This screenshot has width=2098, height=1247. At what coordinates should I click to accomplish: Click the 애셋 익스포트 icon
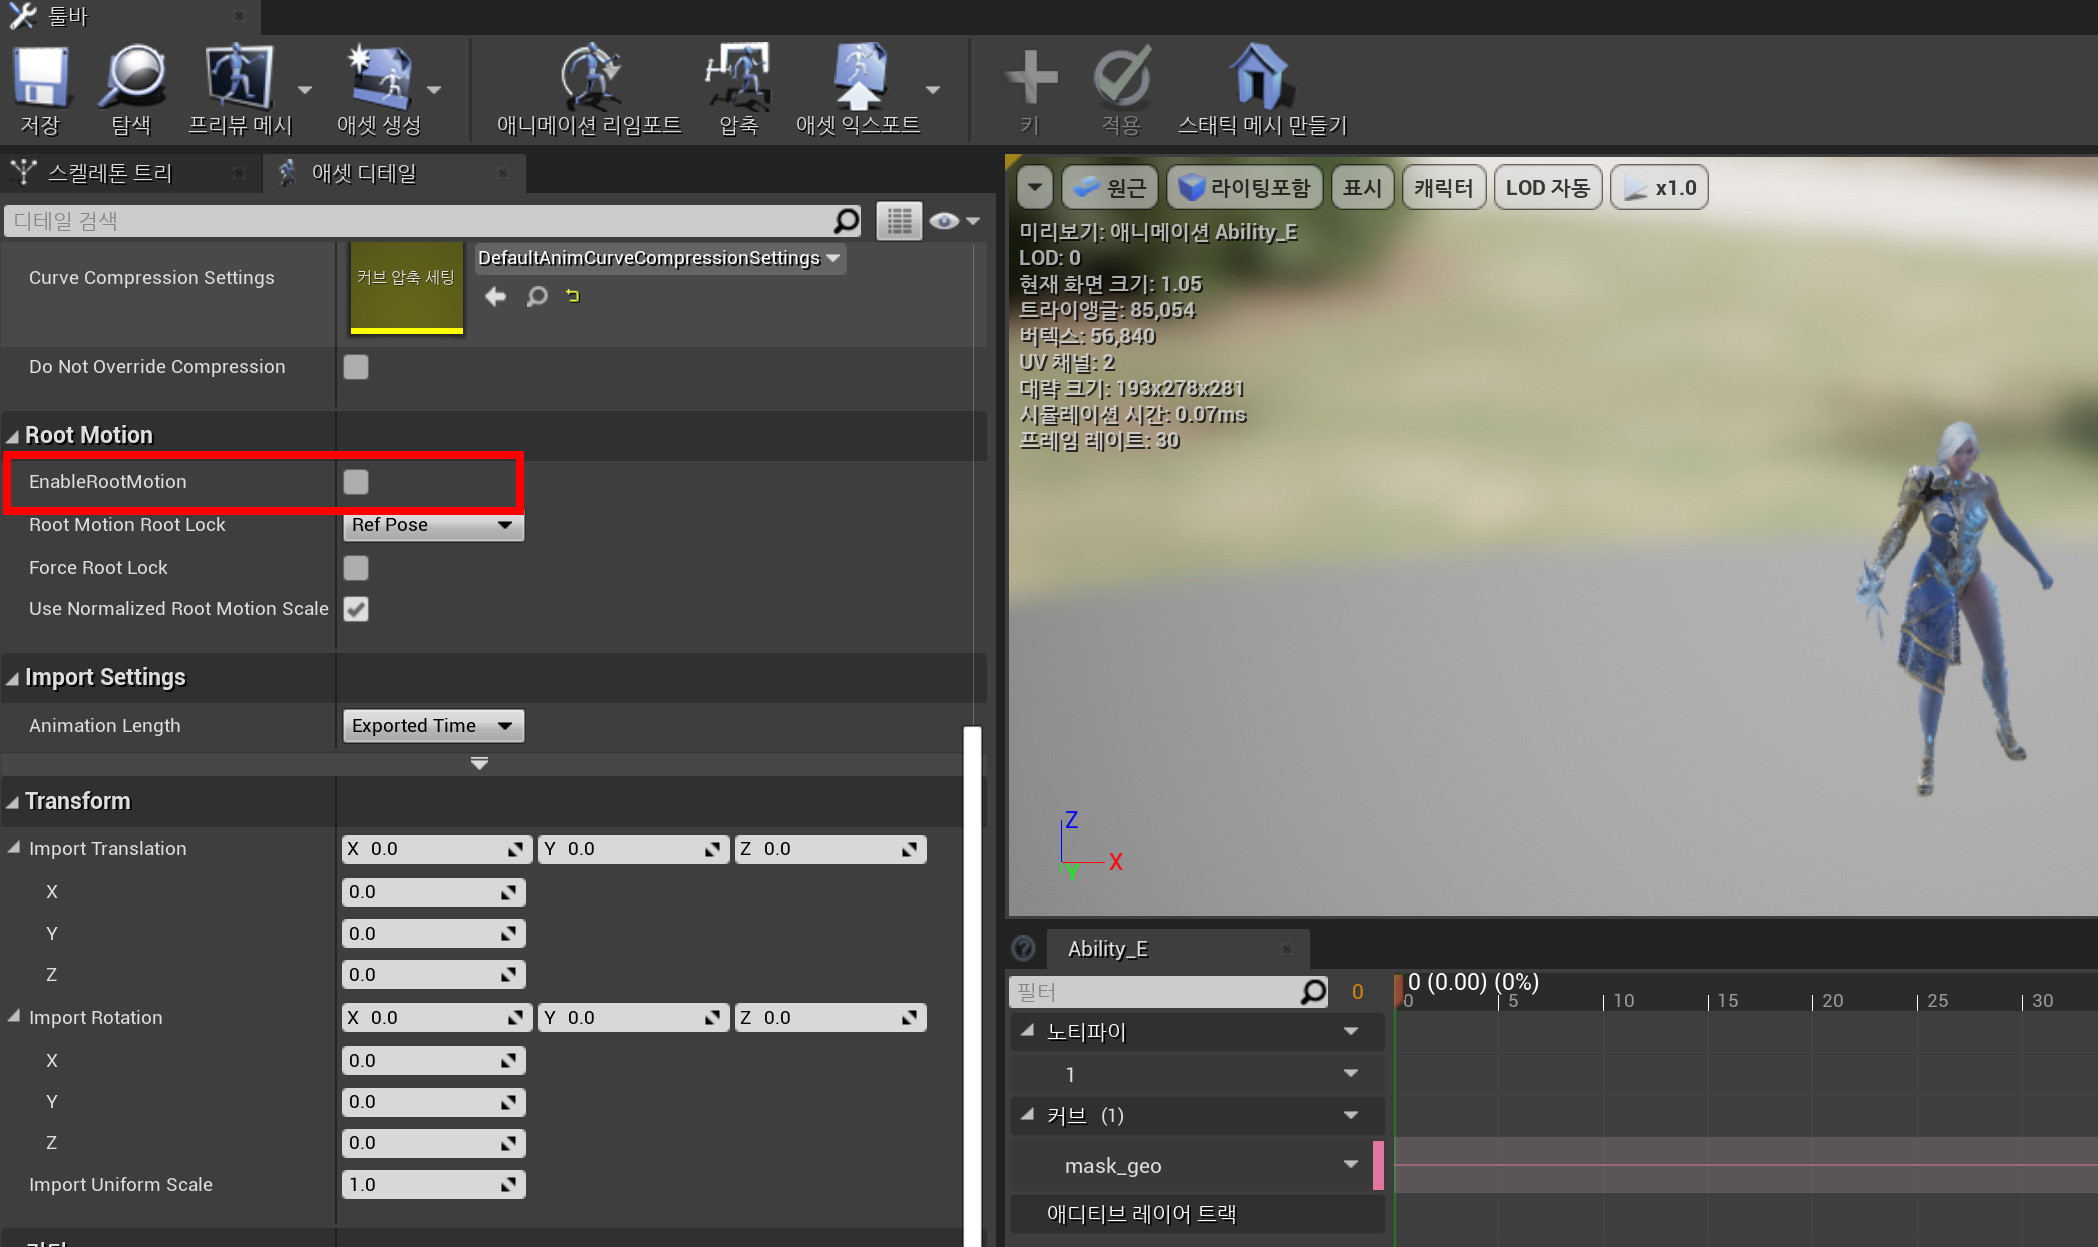click(x=858, y=77)
